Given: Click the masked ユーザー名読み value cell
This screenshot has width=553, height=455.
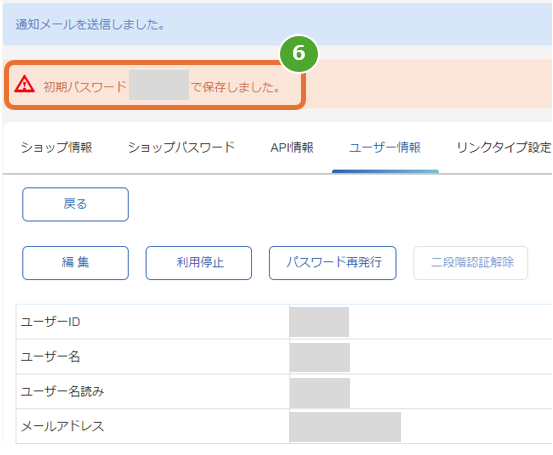Looking at the screenshot, I should 320,392.
